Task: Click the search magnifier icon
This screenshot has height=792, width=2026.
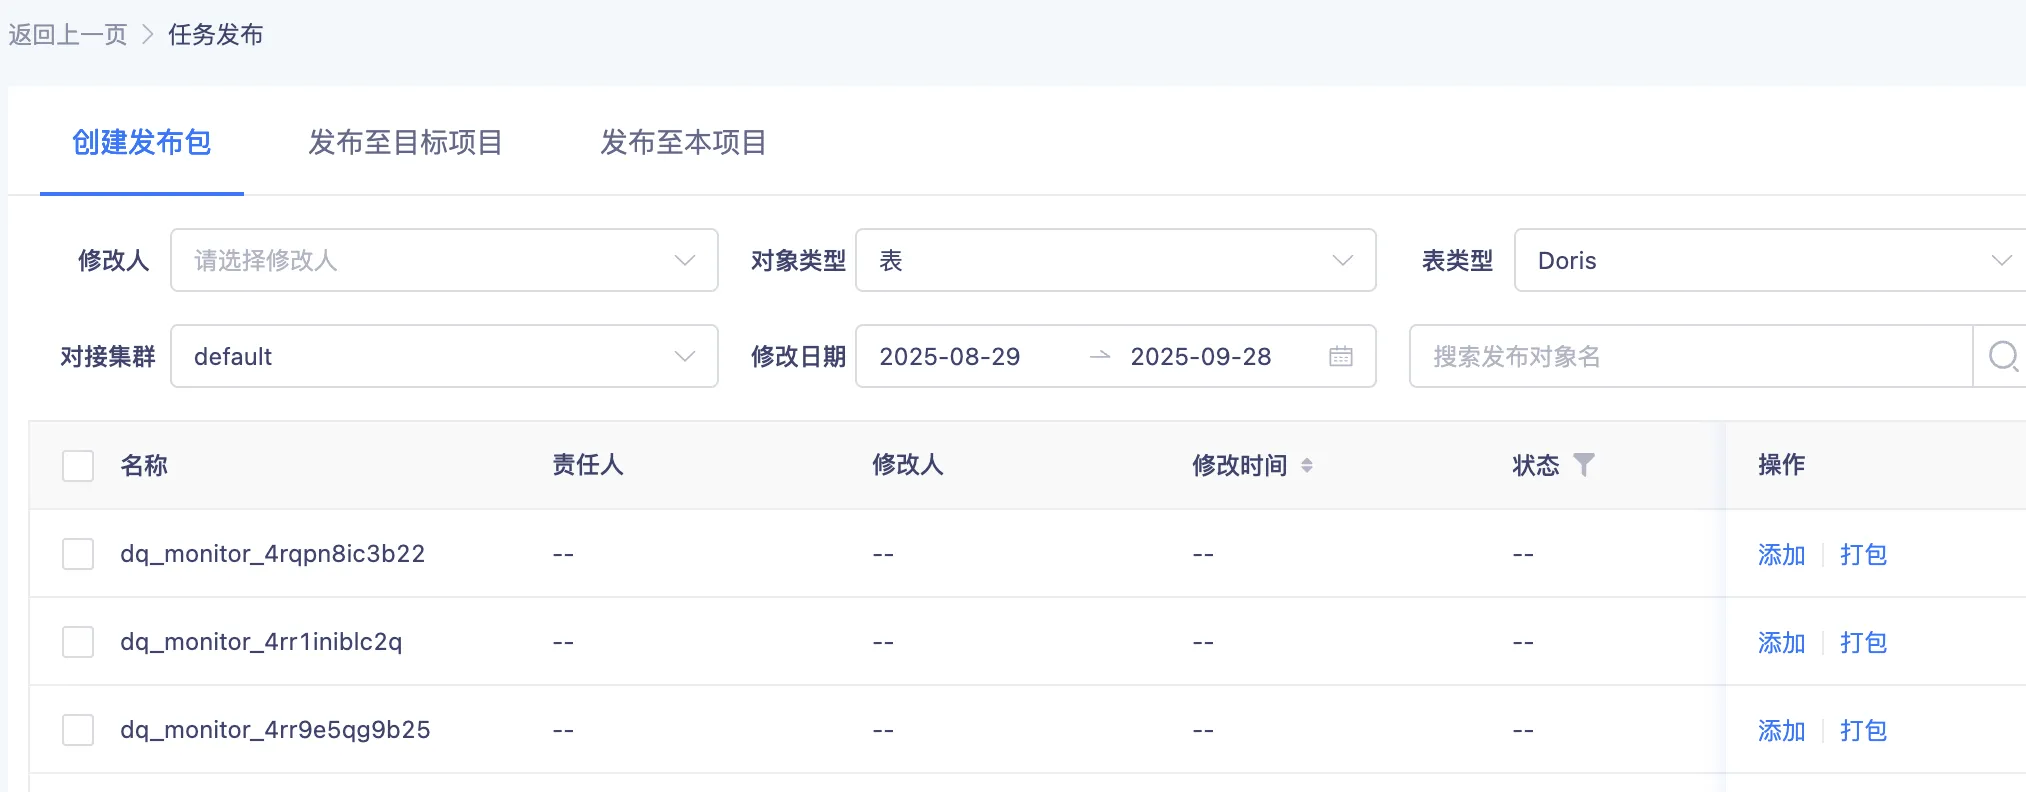Action: (2002, 356)
